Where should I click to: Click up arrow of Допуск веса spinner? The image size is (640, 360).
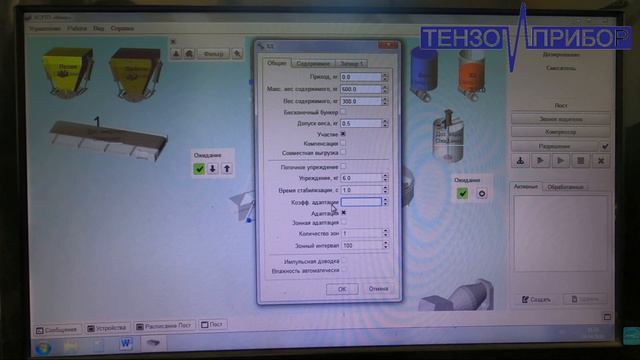pyautogui.click(x=385, y=121)
